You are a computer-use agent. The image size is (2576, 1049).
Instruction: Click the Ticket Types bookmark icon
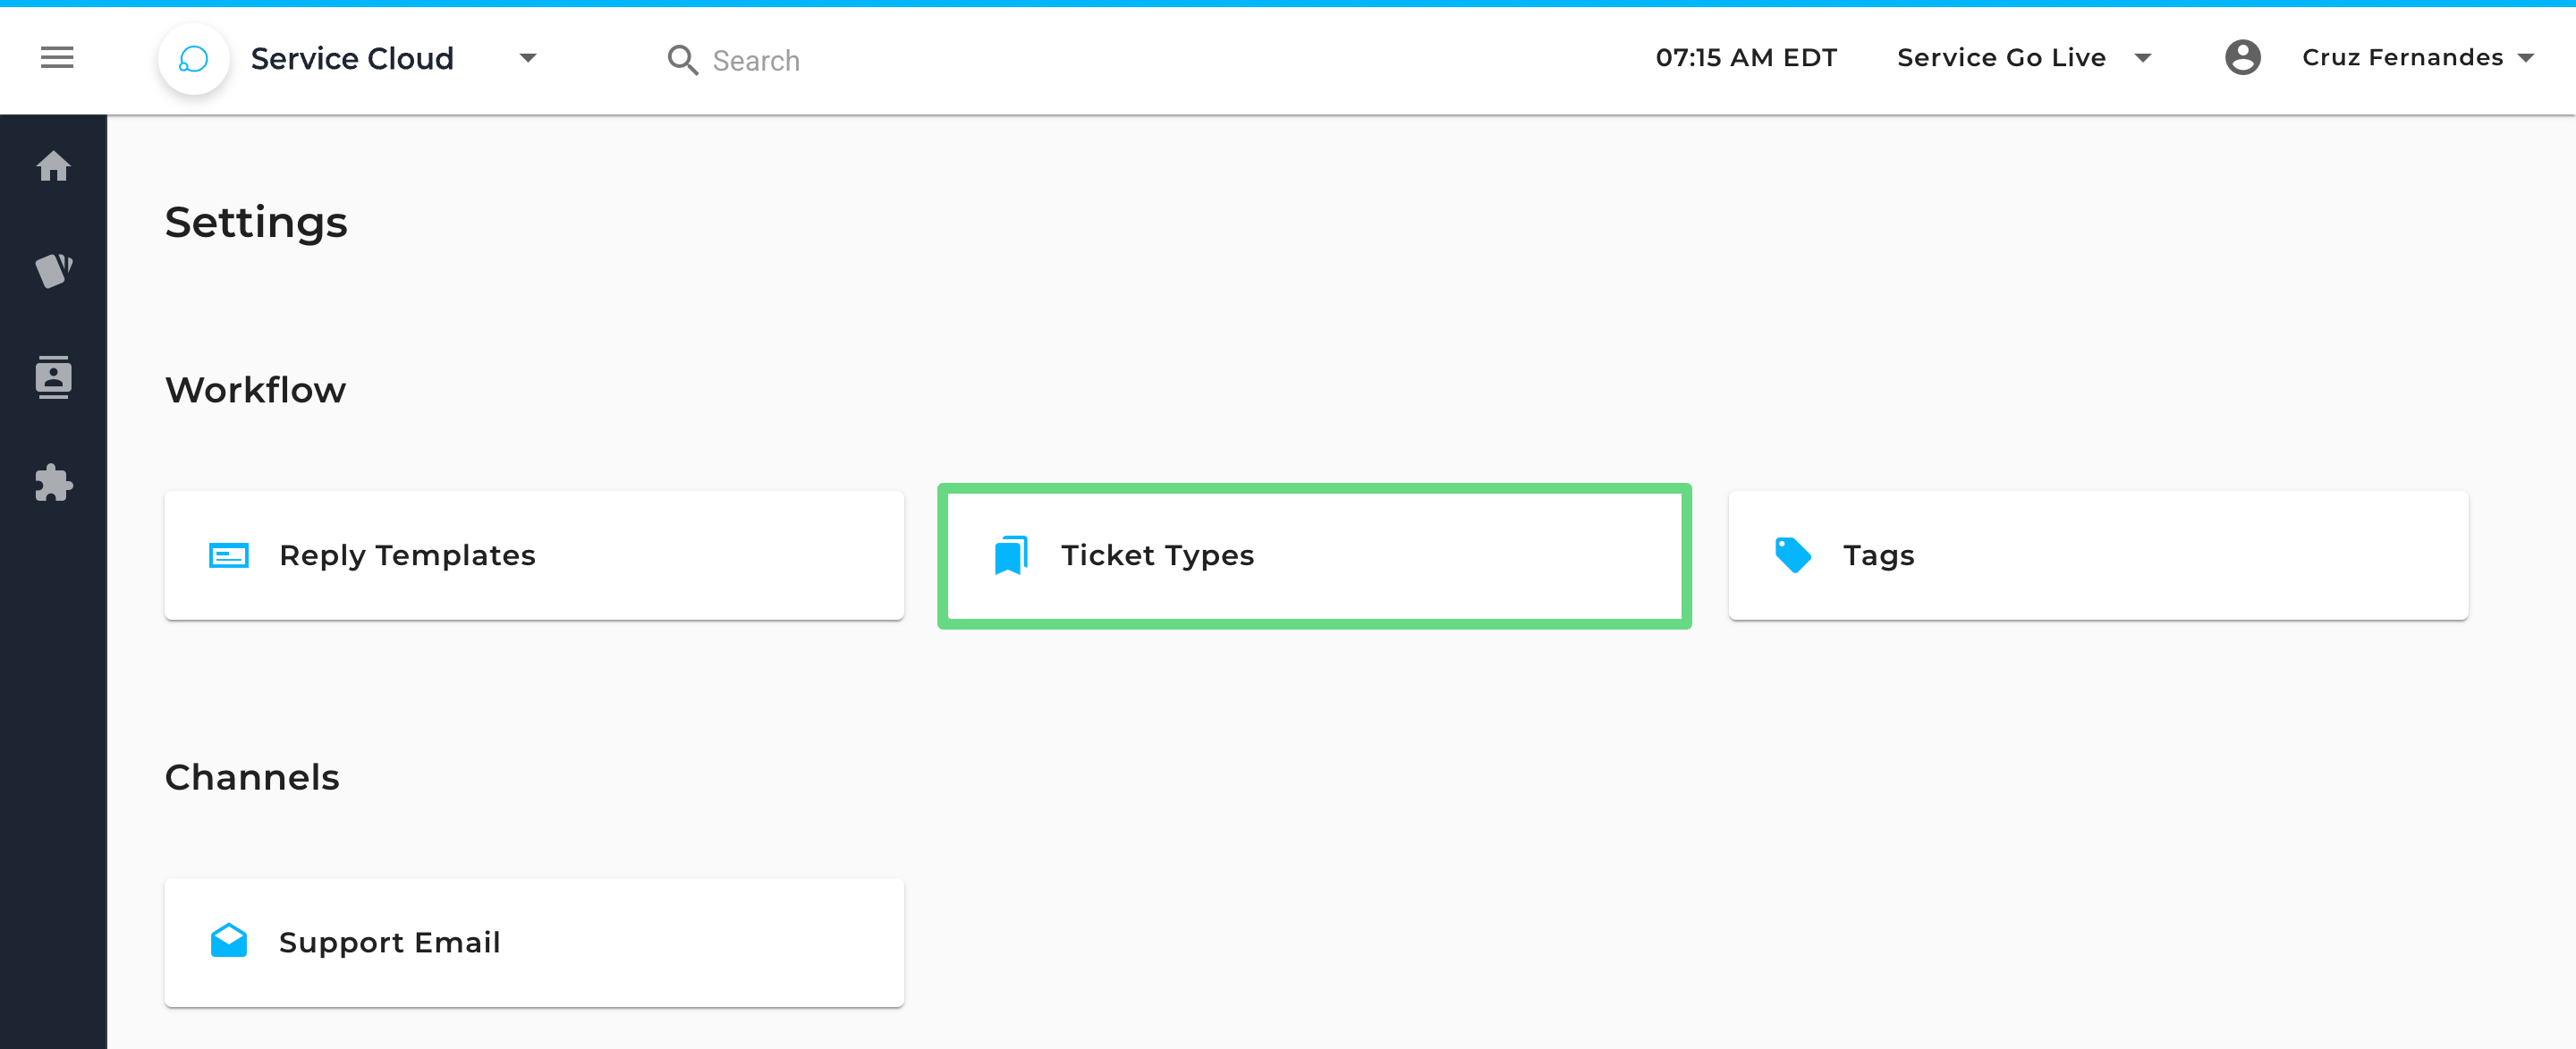point(1011,555)
